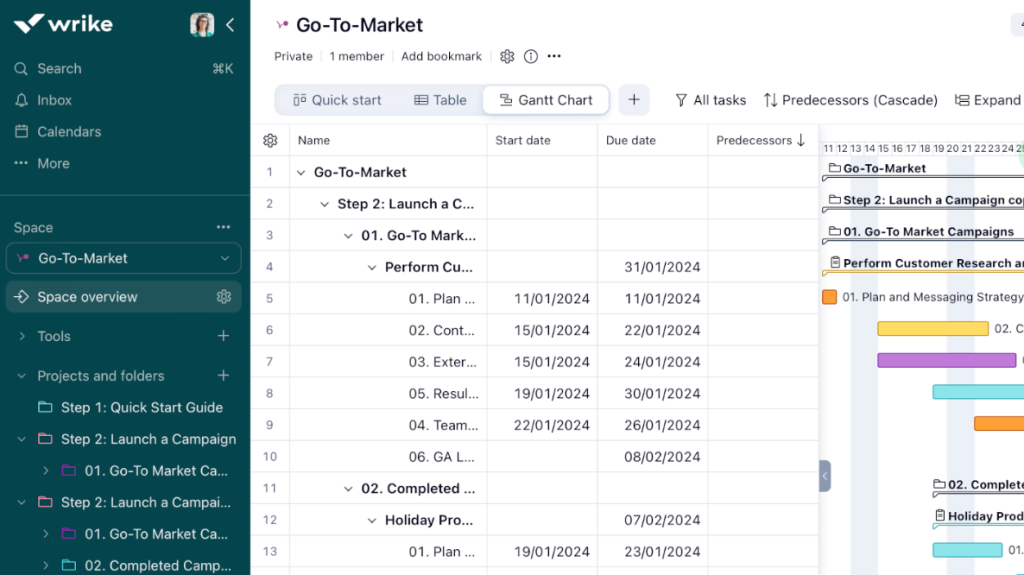
Task: Click Perform Customer Research label in Gantt
Action: point(933,263)
